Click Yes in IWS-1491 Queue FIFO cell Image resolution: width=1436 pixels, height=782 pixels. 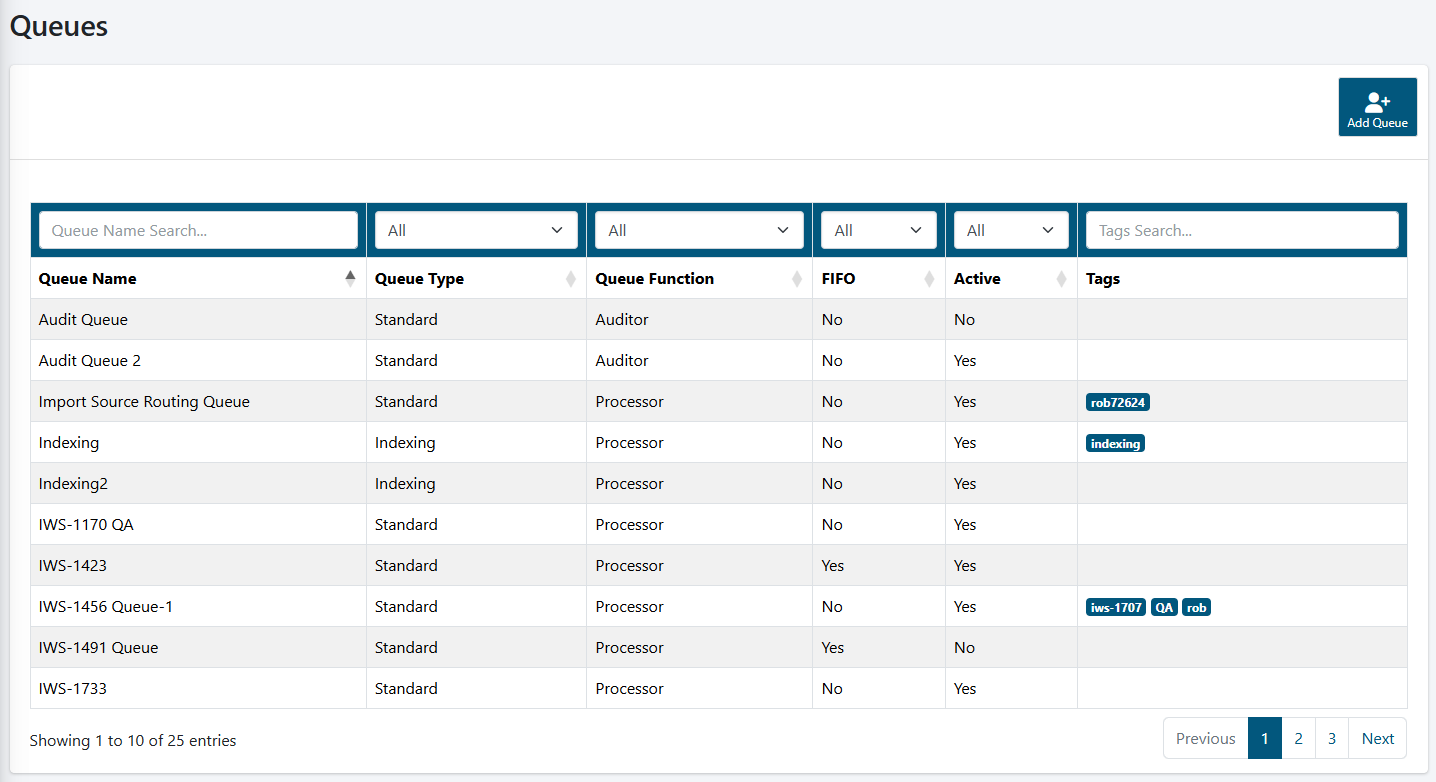click(x=833, y=647)
